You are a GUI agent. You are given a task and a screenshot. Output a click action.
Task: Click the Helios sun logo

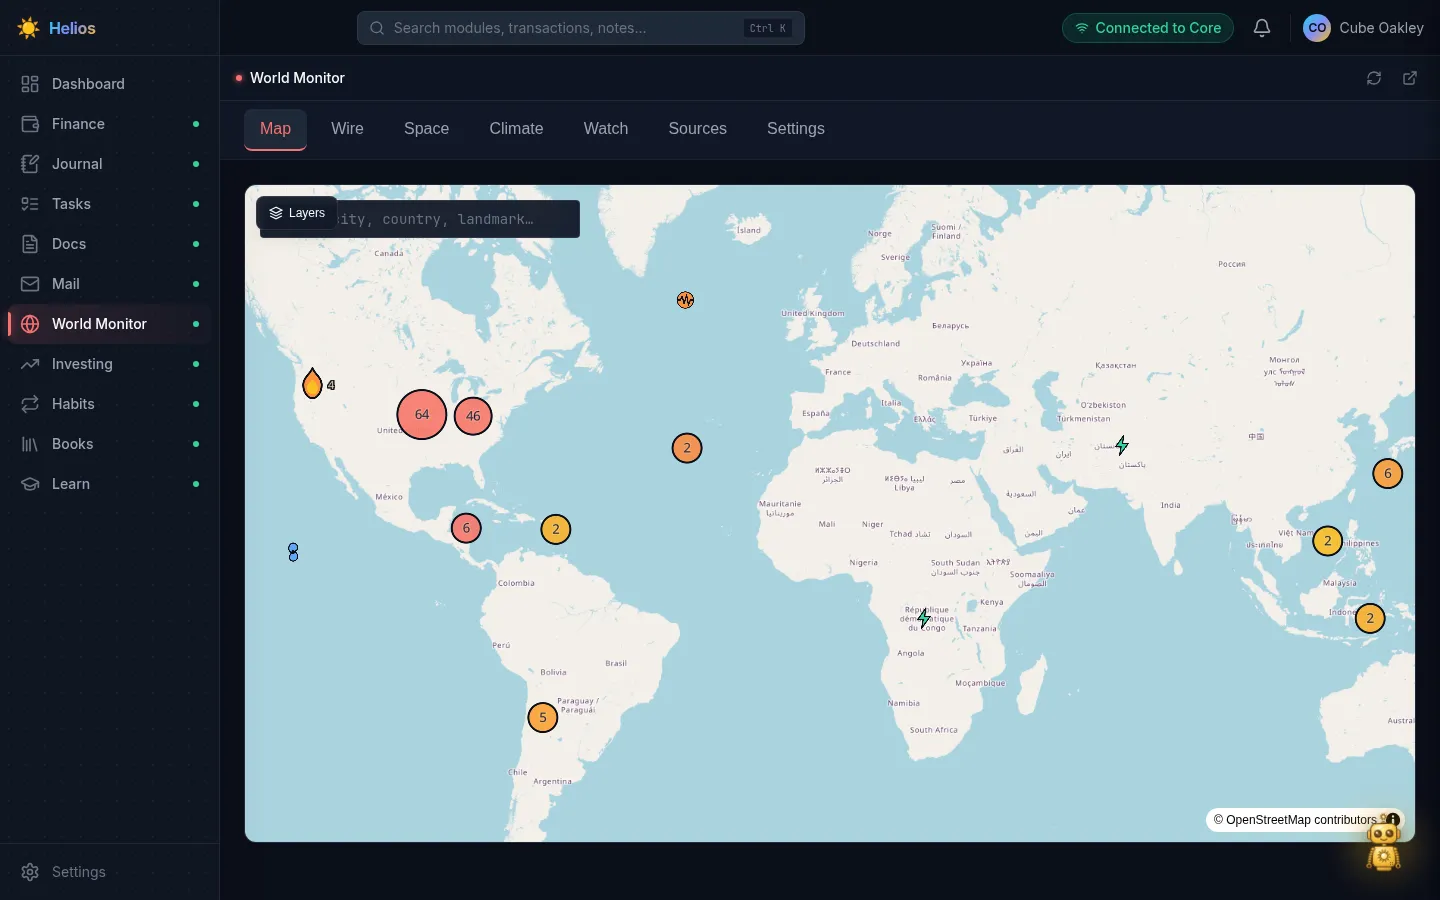28,28
